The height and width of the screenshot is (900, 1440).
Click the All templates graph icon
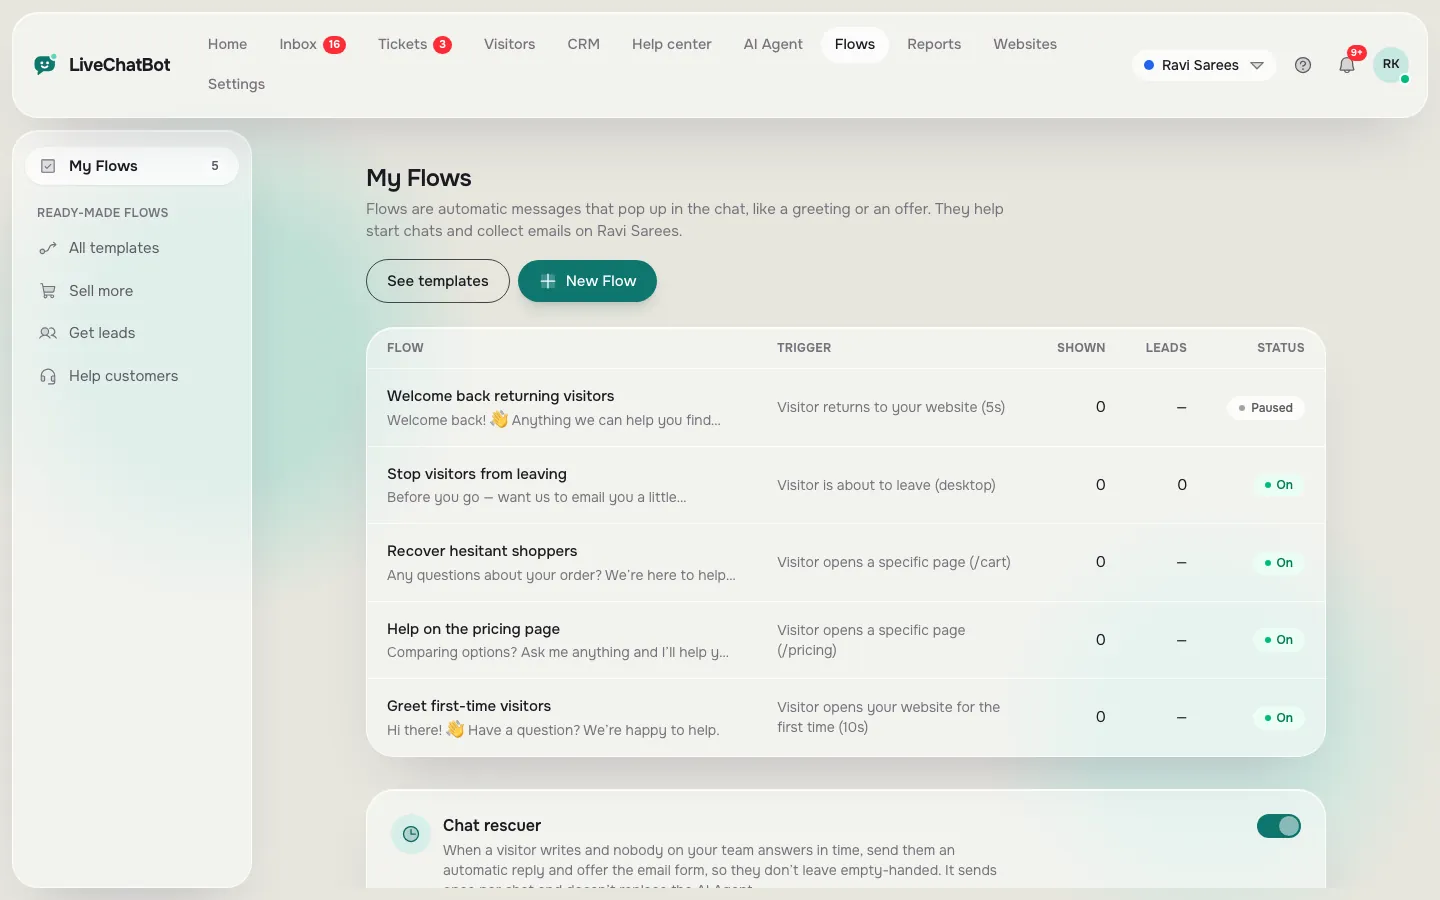48,248
